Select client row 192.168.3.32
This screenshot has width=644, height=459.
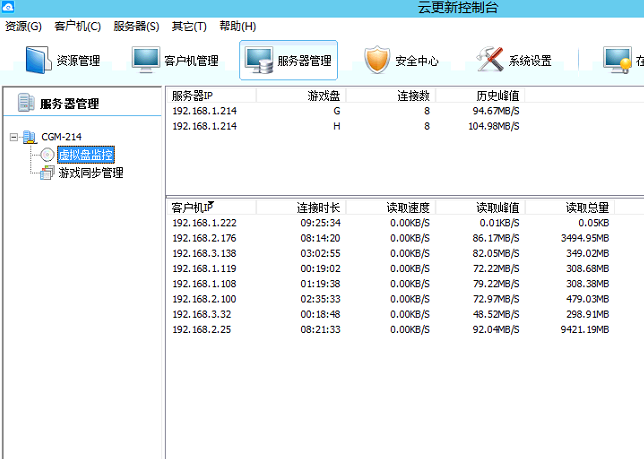coord(390,314)
